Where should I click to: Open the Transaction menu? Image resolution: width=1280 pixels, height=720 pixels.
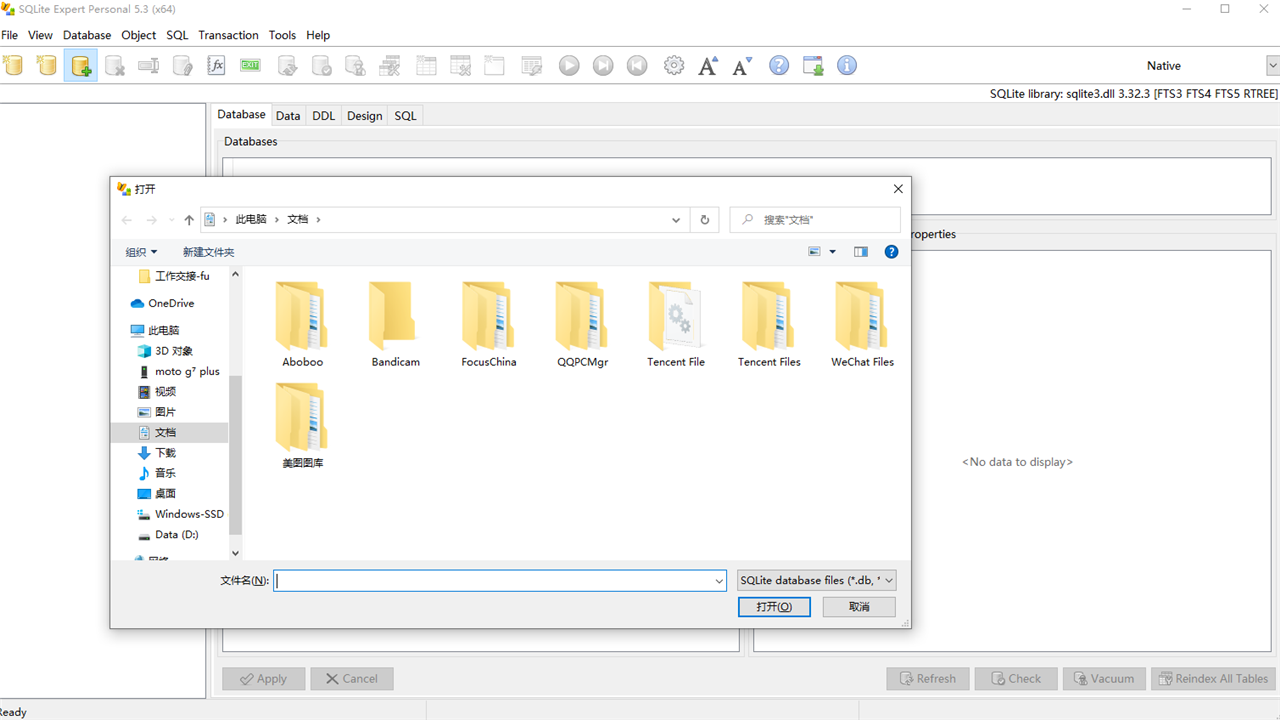(228, 35)
